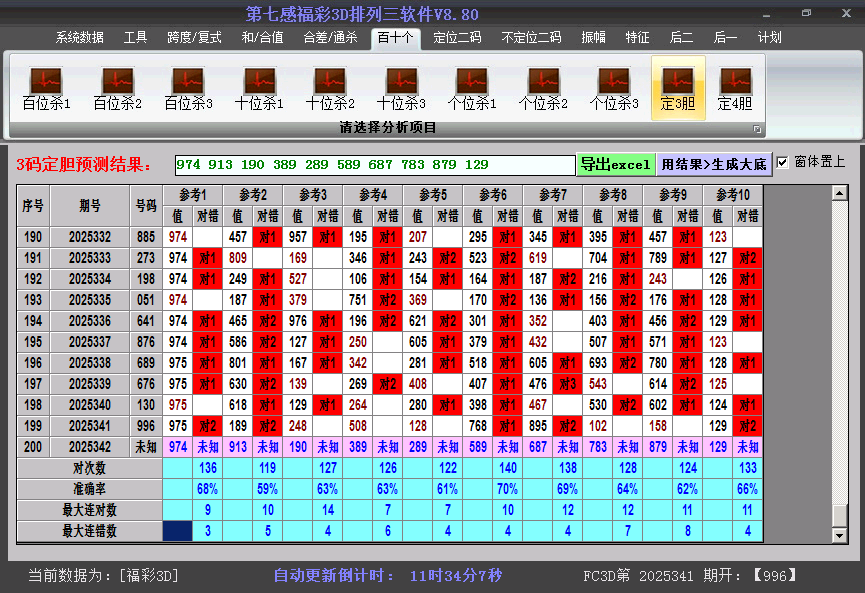Image resolution: width=865 pixels, height=593 pixels.
Task: Click the highlighted 定3胆 icon
Action: pyautogui.click(x=678, y=88)
